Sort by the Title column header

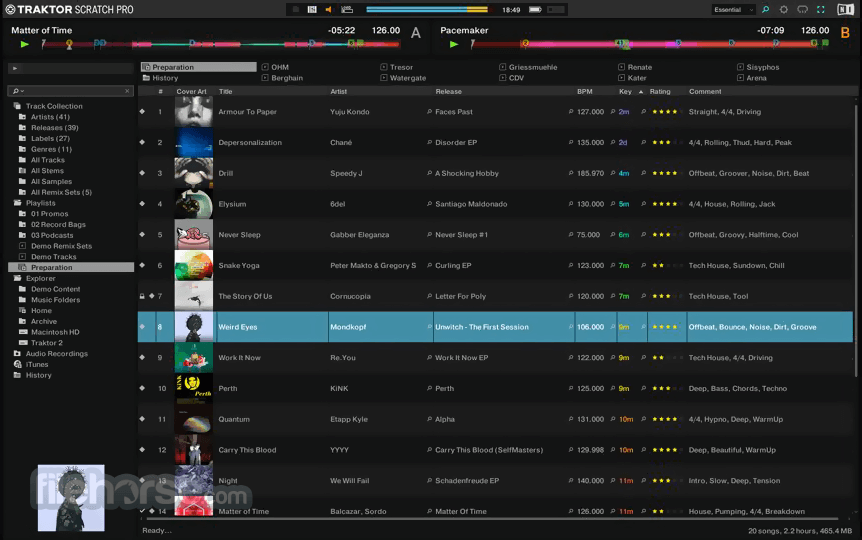225,91
